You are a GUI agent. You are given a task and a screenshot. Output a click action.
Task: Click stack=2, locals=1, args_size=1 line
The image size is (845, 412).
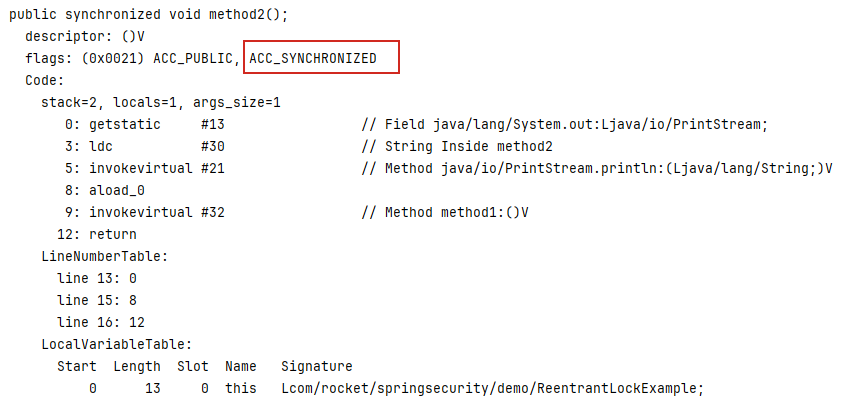point(161,102)
